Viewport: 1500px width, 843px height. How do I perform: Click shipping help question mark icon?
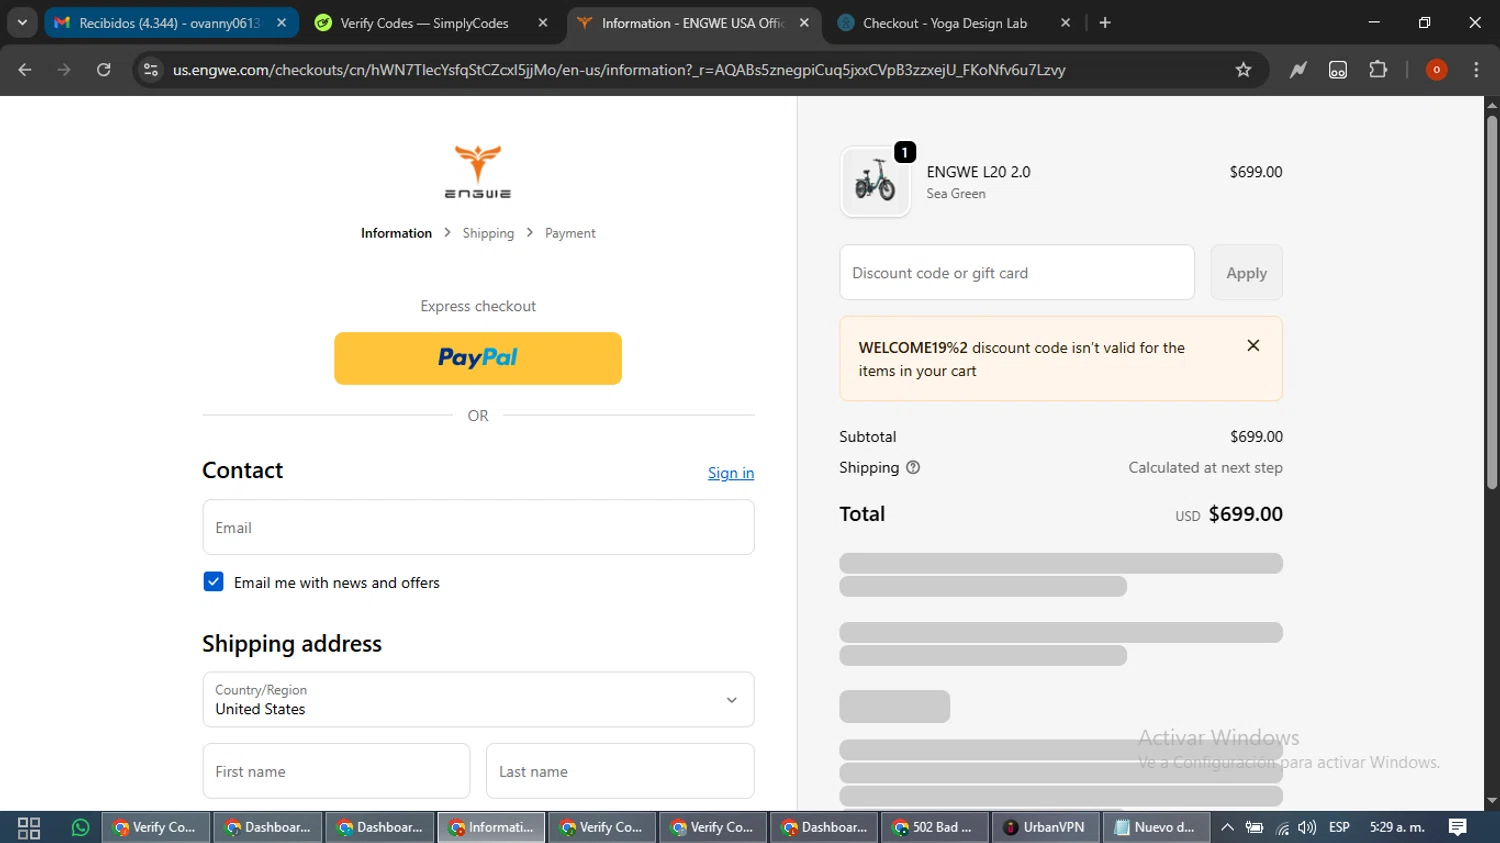[x=913, y=467]
